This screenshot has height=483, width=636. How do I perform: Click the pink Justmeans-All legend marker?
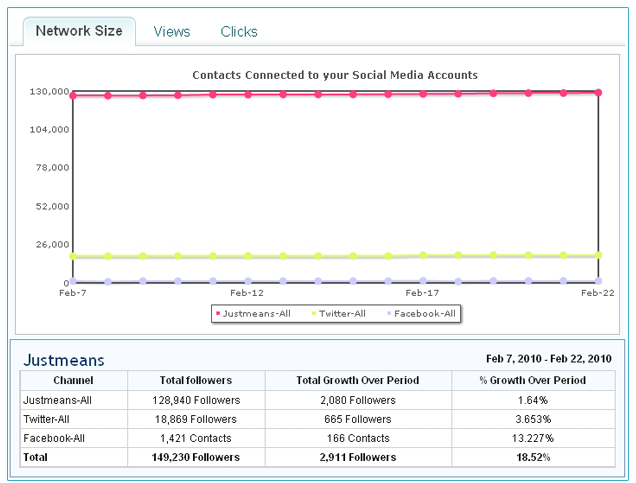218,313
